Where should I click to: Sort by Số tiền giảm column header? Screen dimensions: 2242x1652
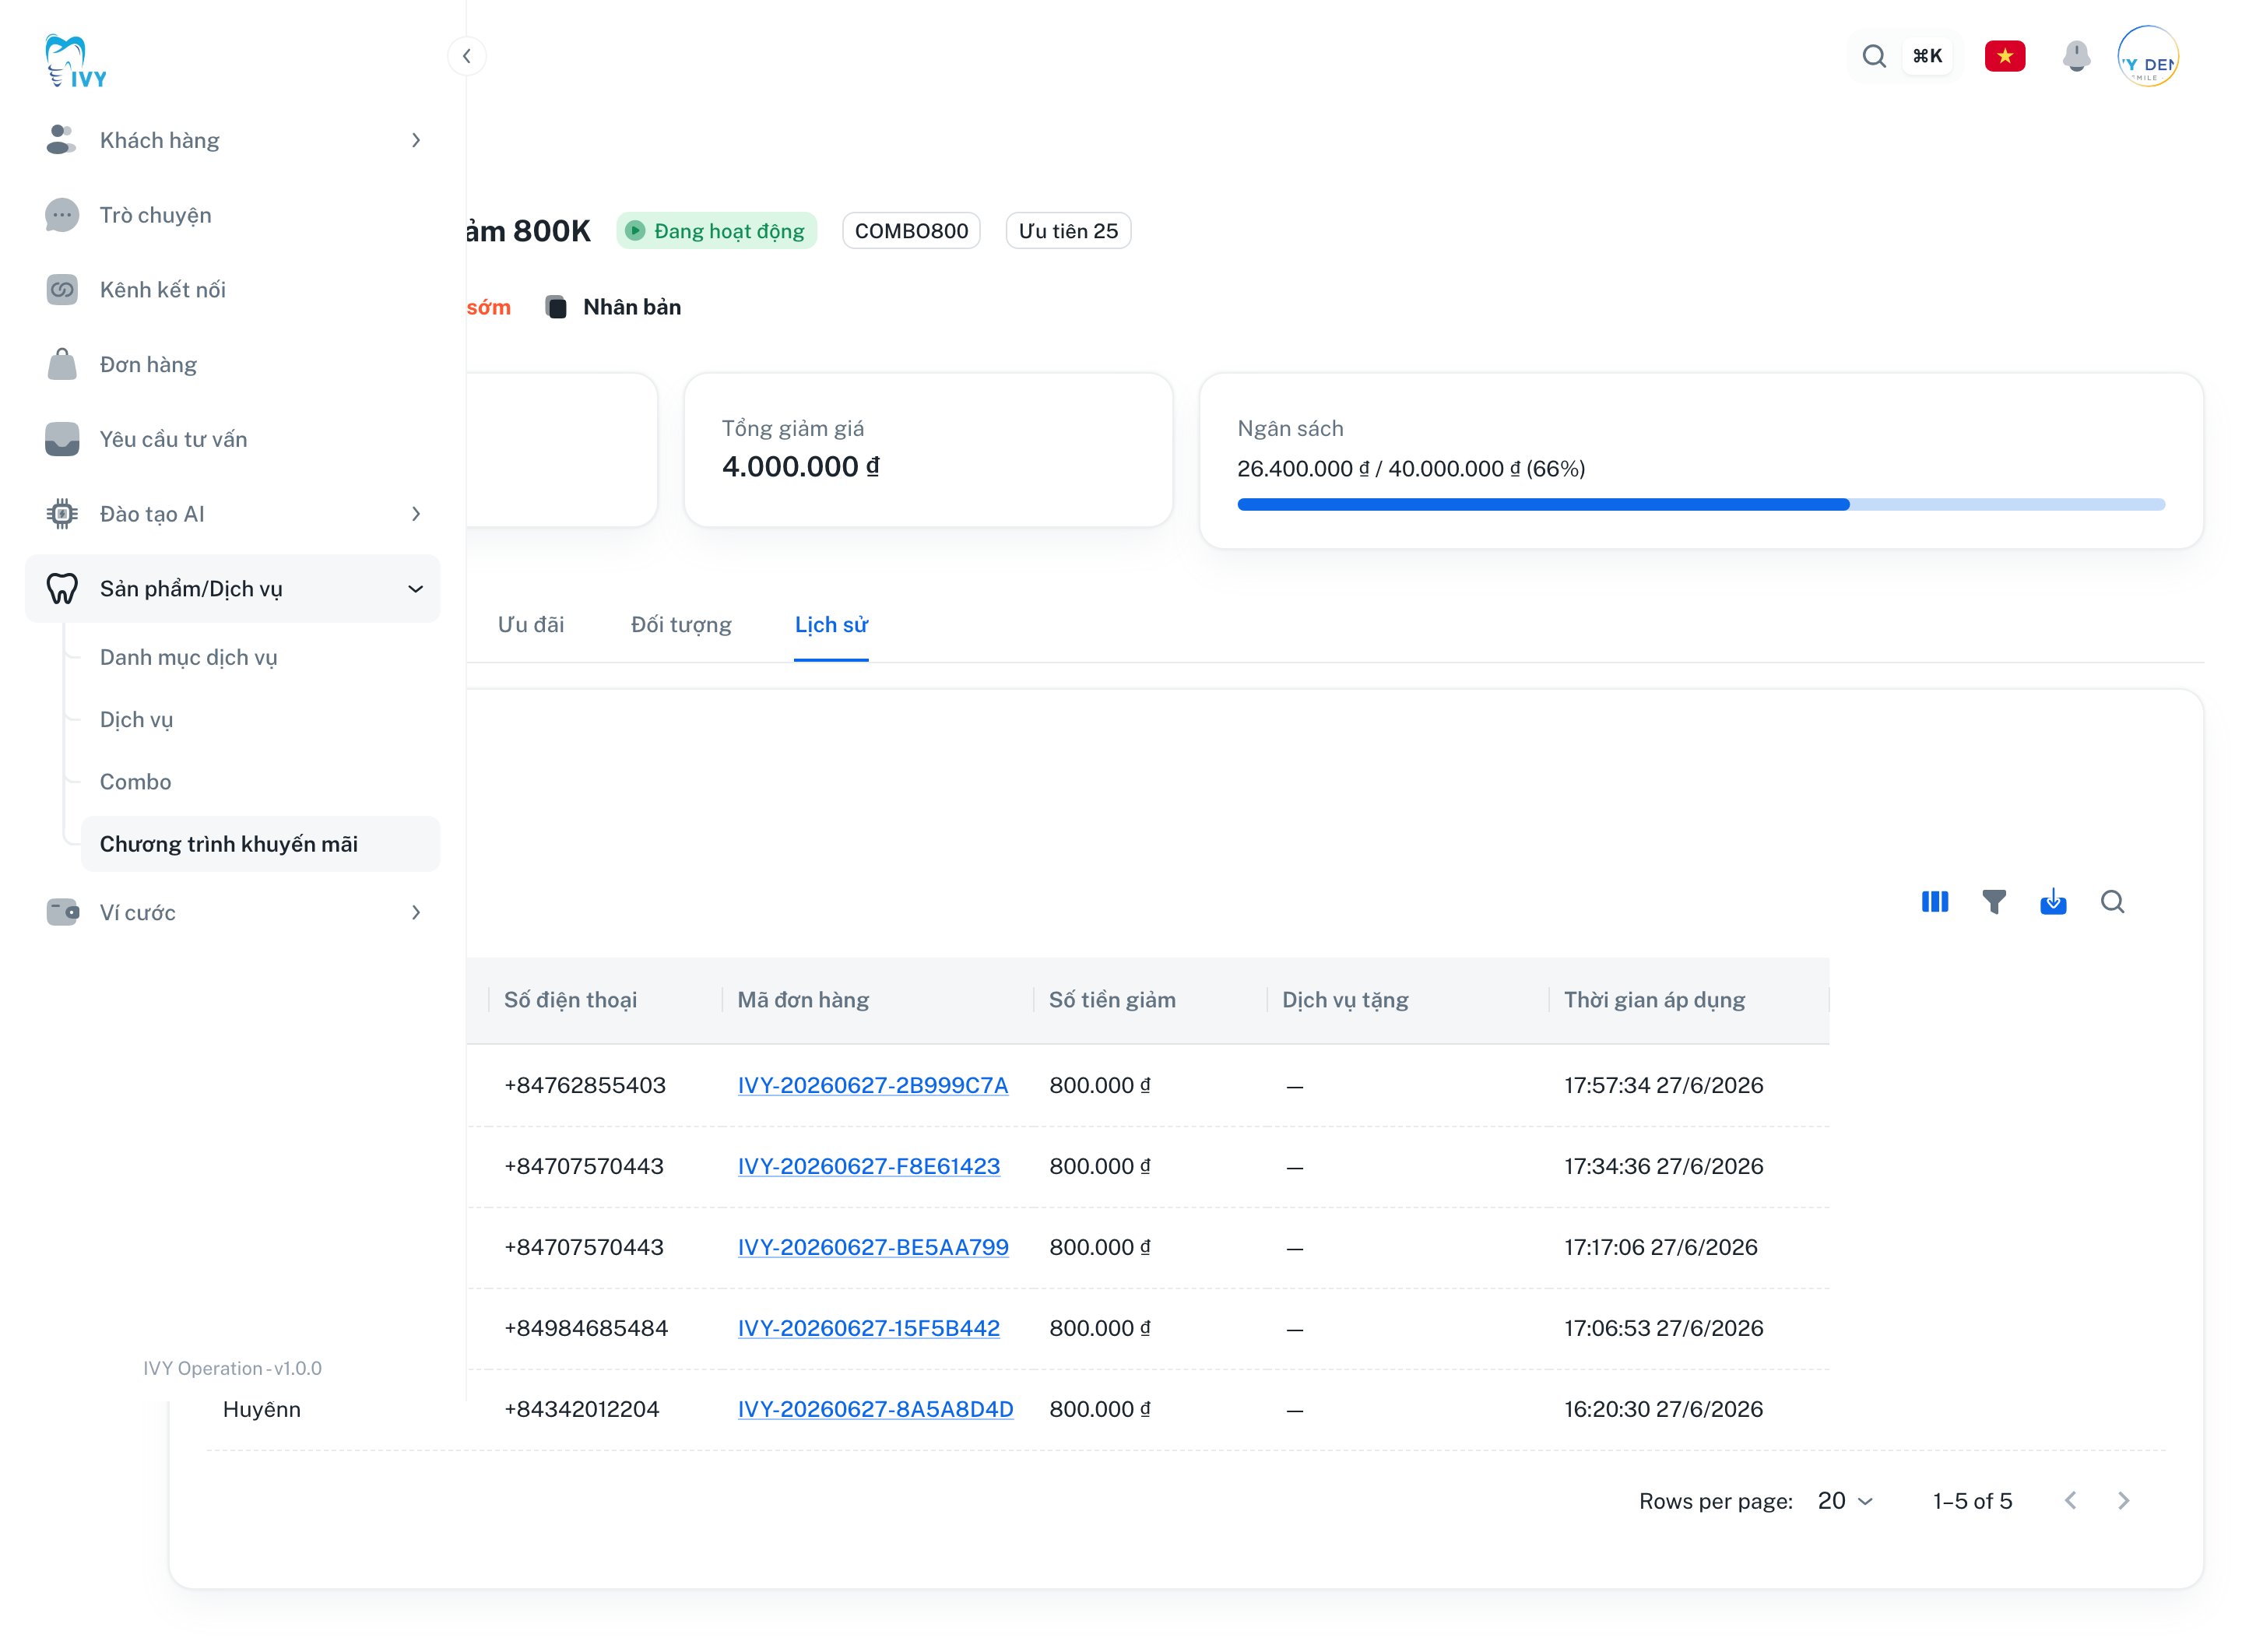coord(1111,1000)
